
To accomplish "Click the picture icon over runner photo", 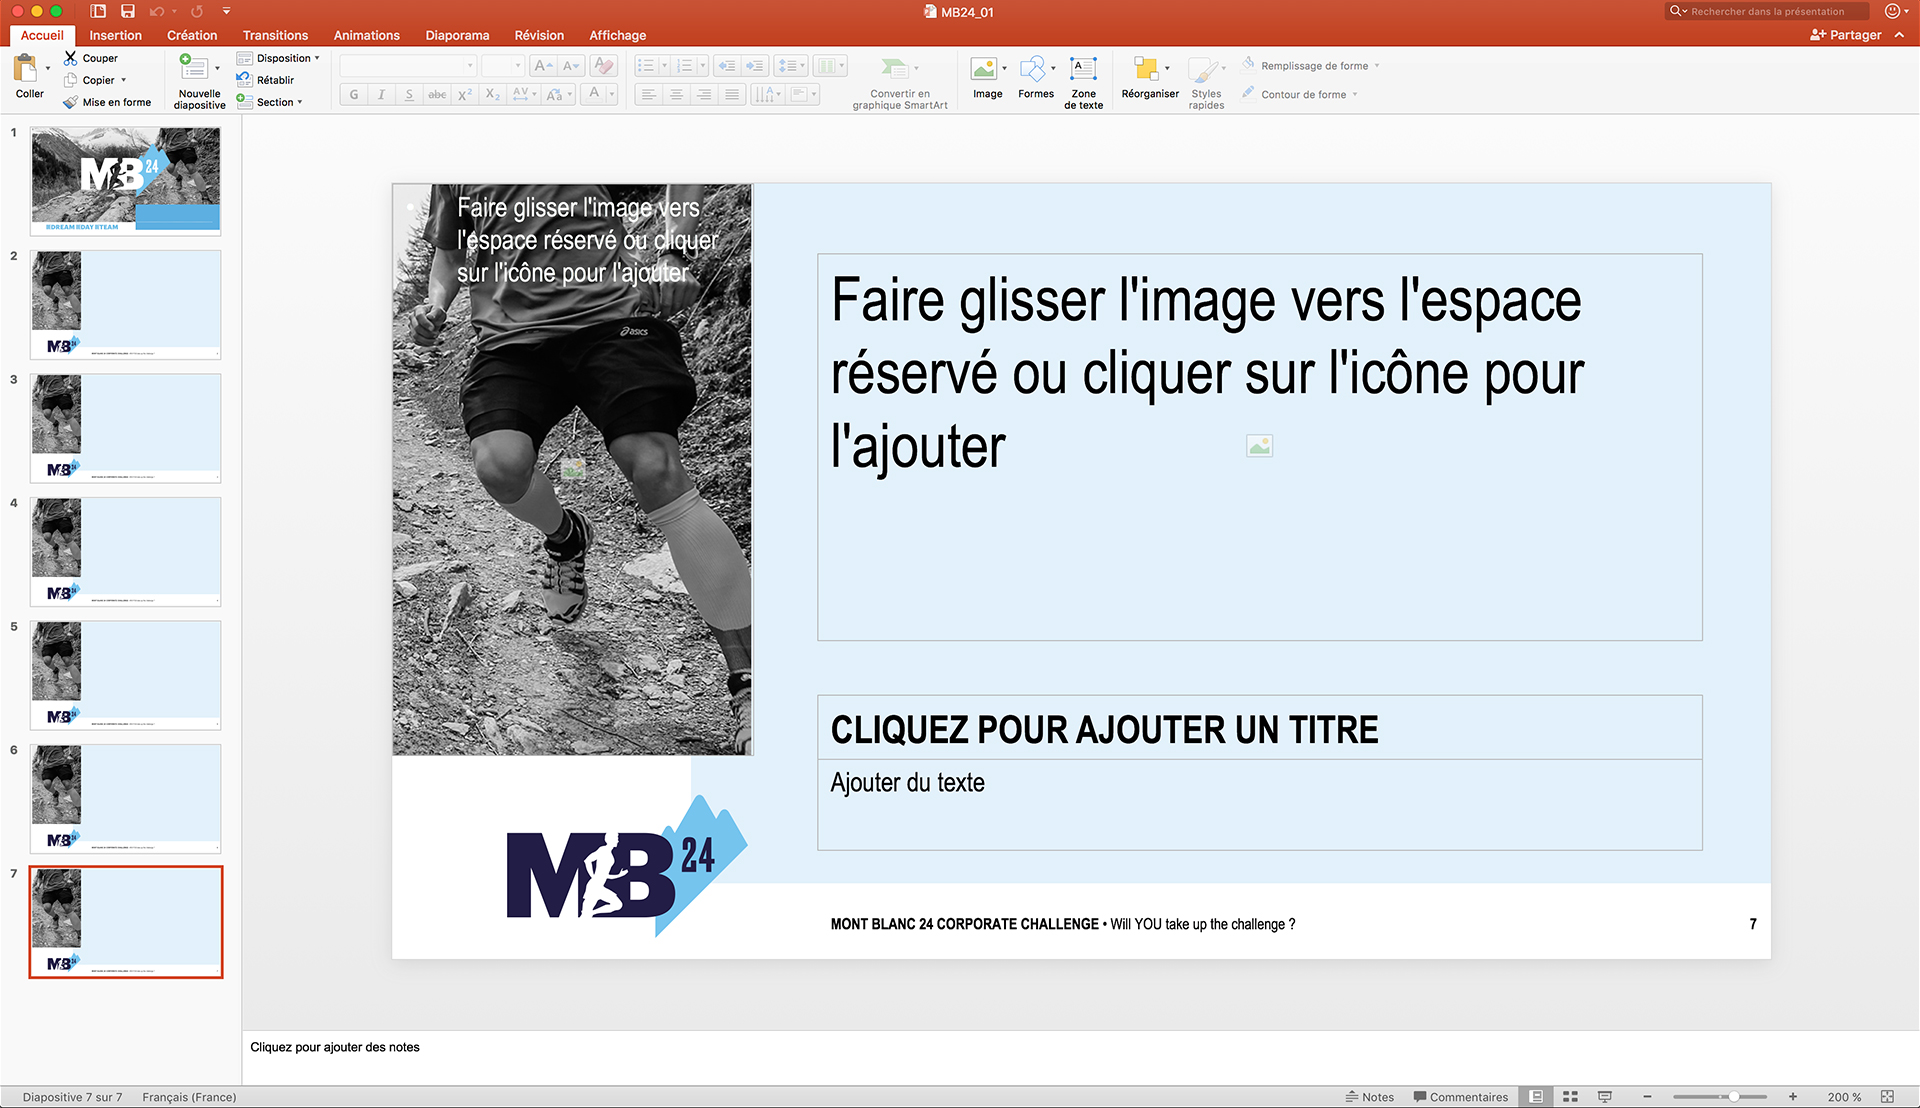I will pos(573,467).
